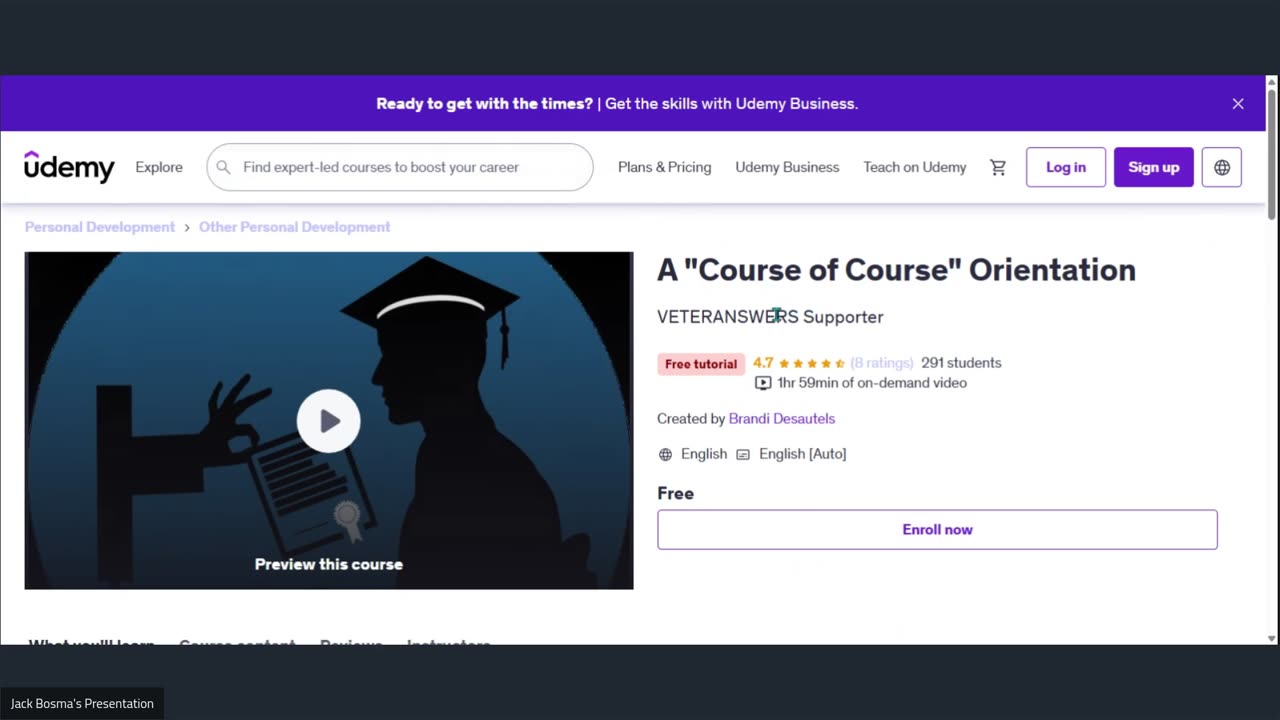The image size is (1280, 720).
Task: Click the 4.7 rating number
Action: [x=763, y=363]
